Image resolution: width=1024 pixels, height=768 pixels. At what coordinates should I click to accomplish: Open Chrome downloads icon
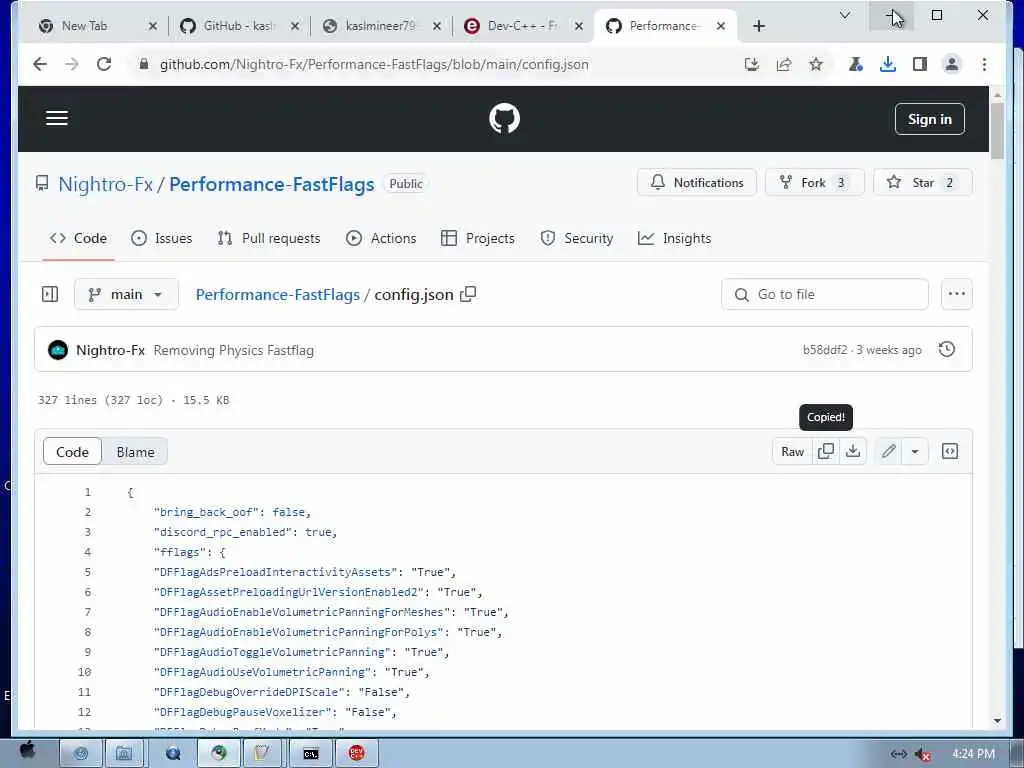(x=888, y=64)
